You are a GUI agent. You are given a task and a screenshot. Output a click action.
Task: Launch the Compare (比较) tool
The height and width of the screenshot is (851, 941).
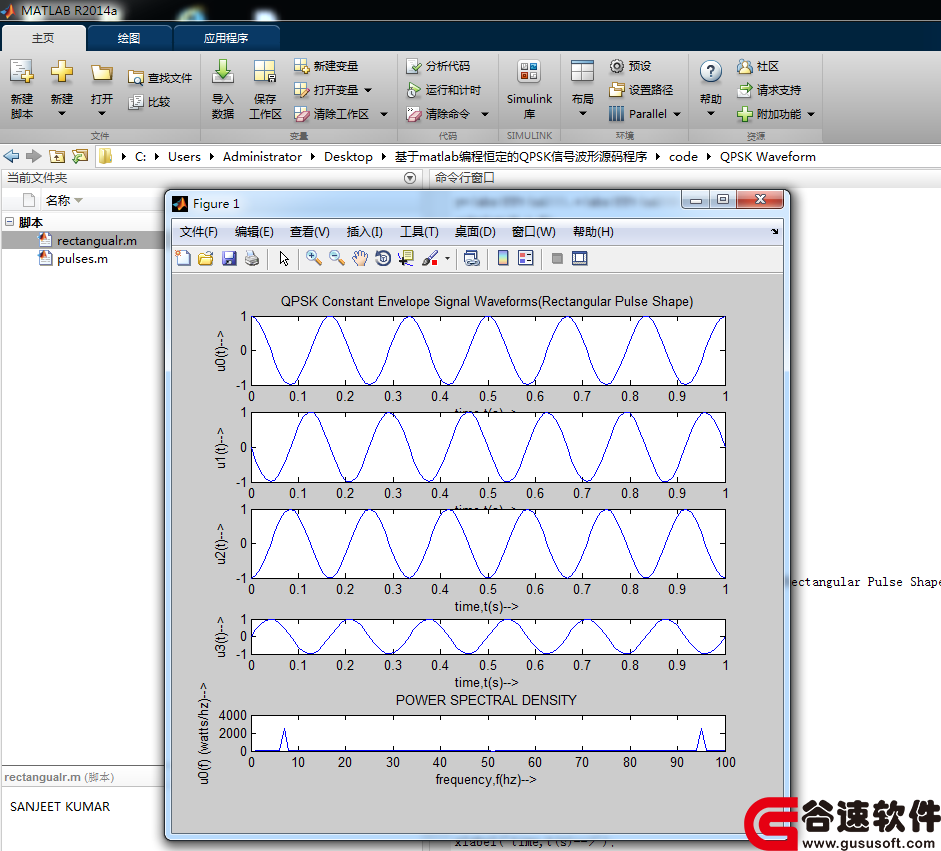tap(149, 102)
